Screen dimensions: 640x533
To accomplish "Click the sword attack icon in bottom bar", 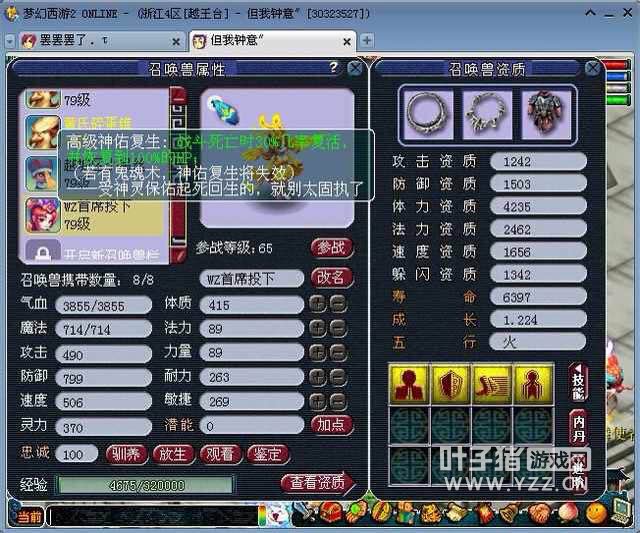I will [x=304, y=512].
